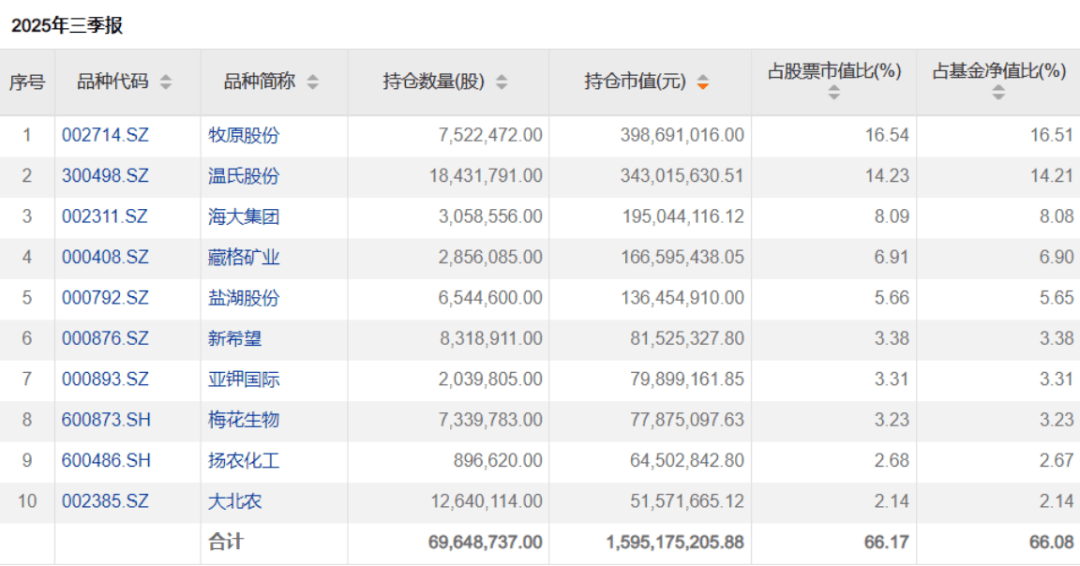The height and width of the screenshot is (566, 1080).
Task: Open stock code 000893.SZ link
Action: 105,379
